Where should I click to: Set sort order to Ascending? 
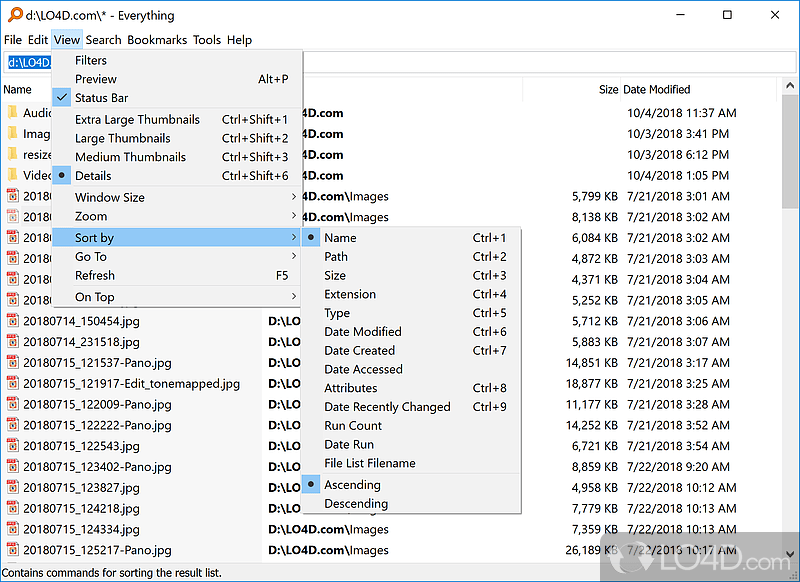point(411,485)
